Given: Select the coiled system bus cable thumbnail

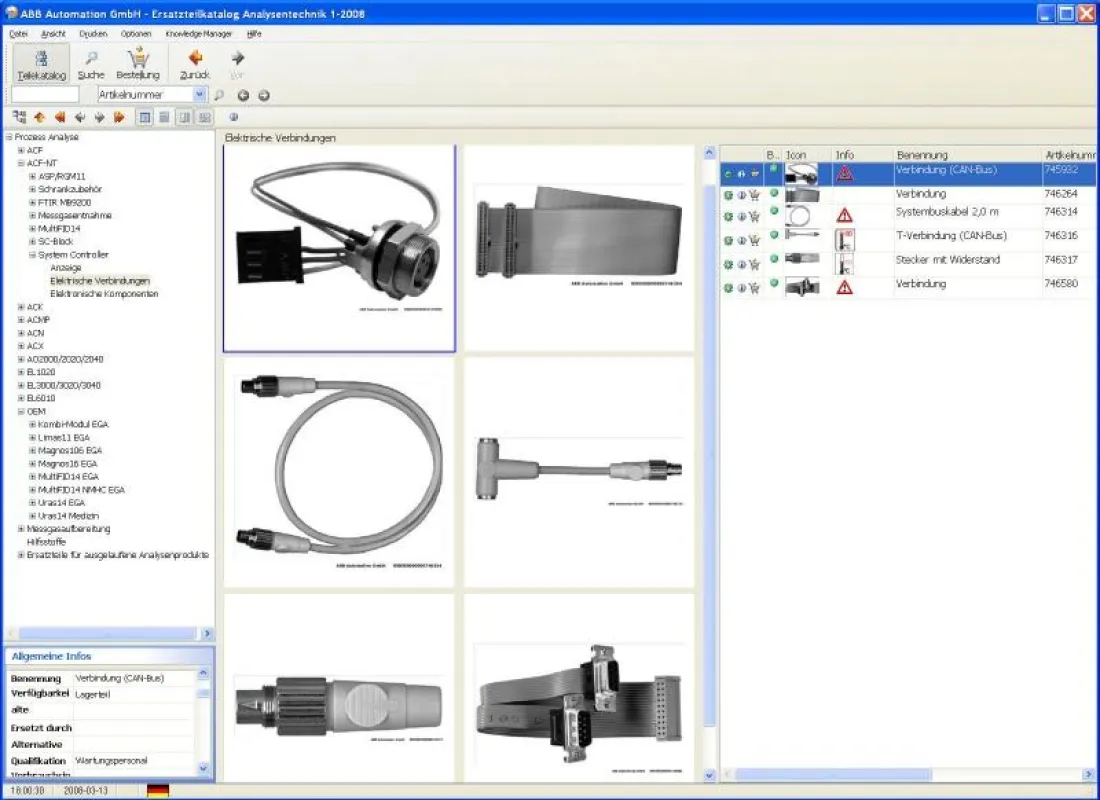Looking at the screenshot, I should (339, 472).
